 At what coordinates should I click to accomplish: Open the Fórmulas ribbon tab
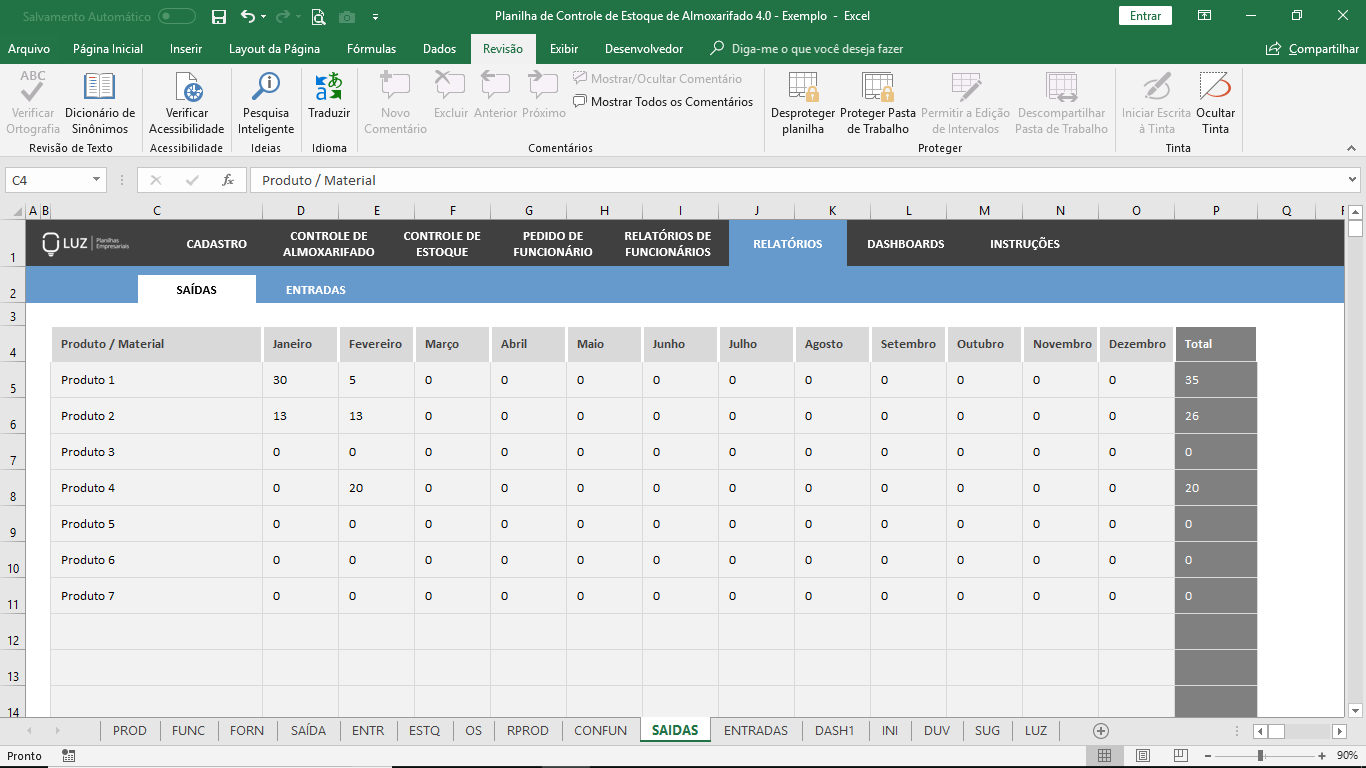(x=371, y=48)
